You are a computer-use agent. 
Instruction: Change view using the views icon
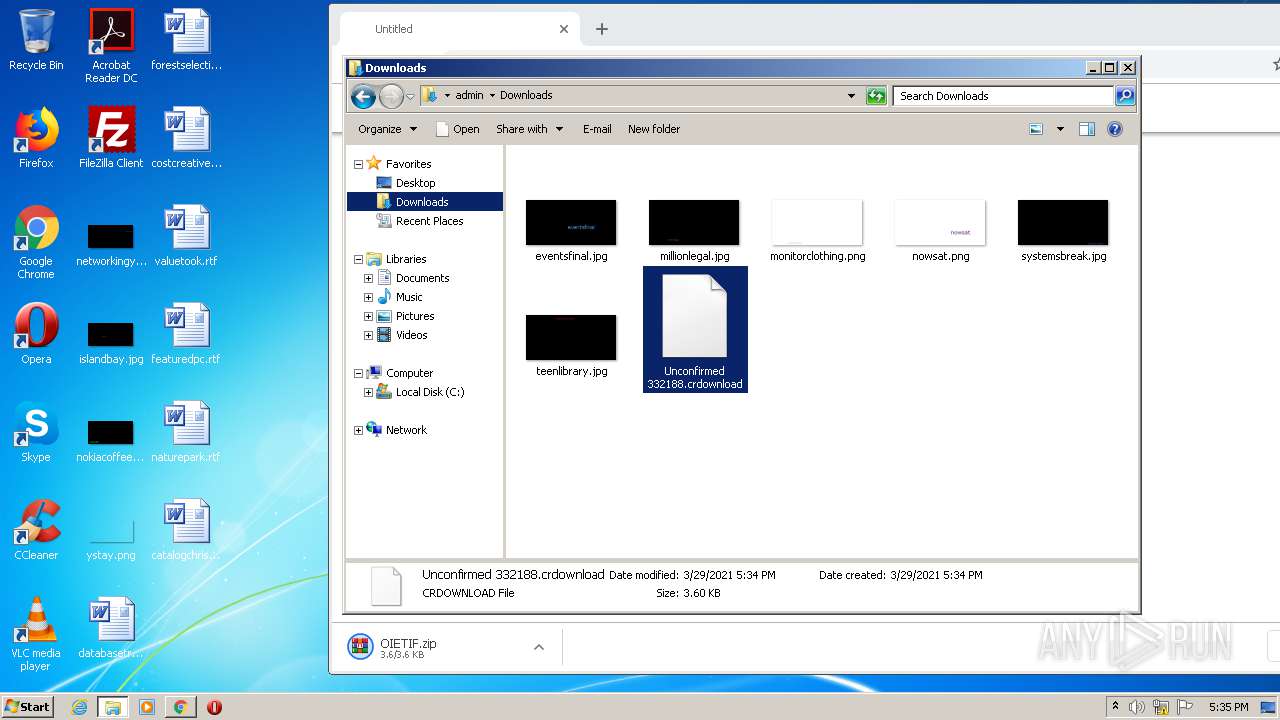pyautogui.click(x=1036, y=129)
